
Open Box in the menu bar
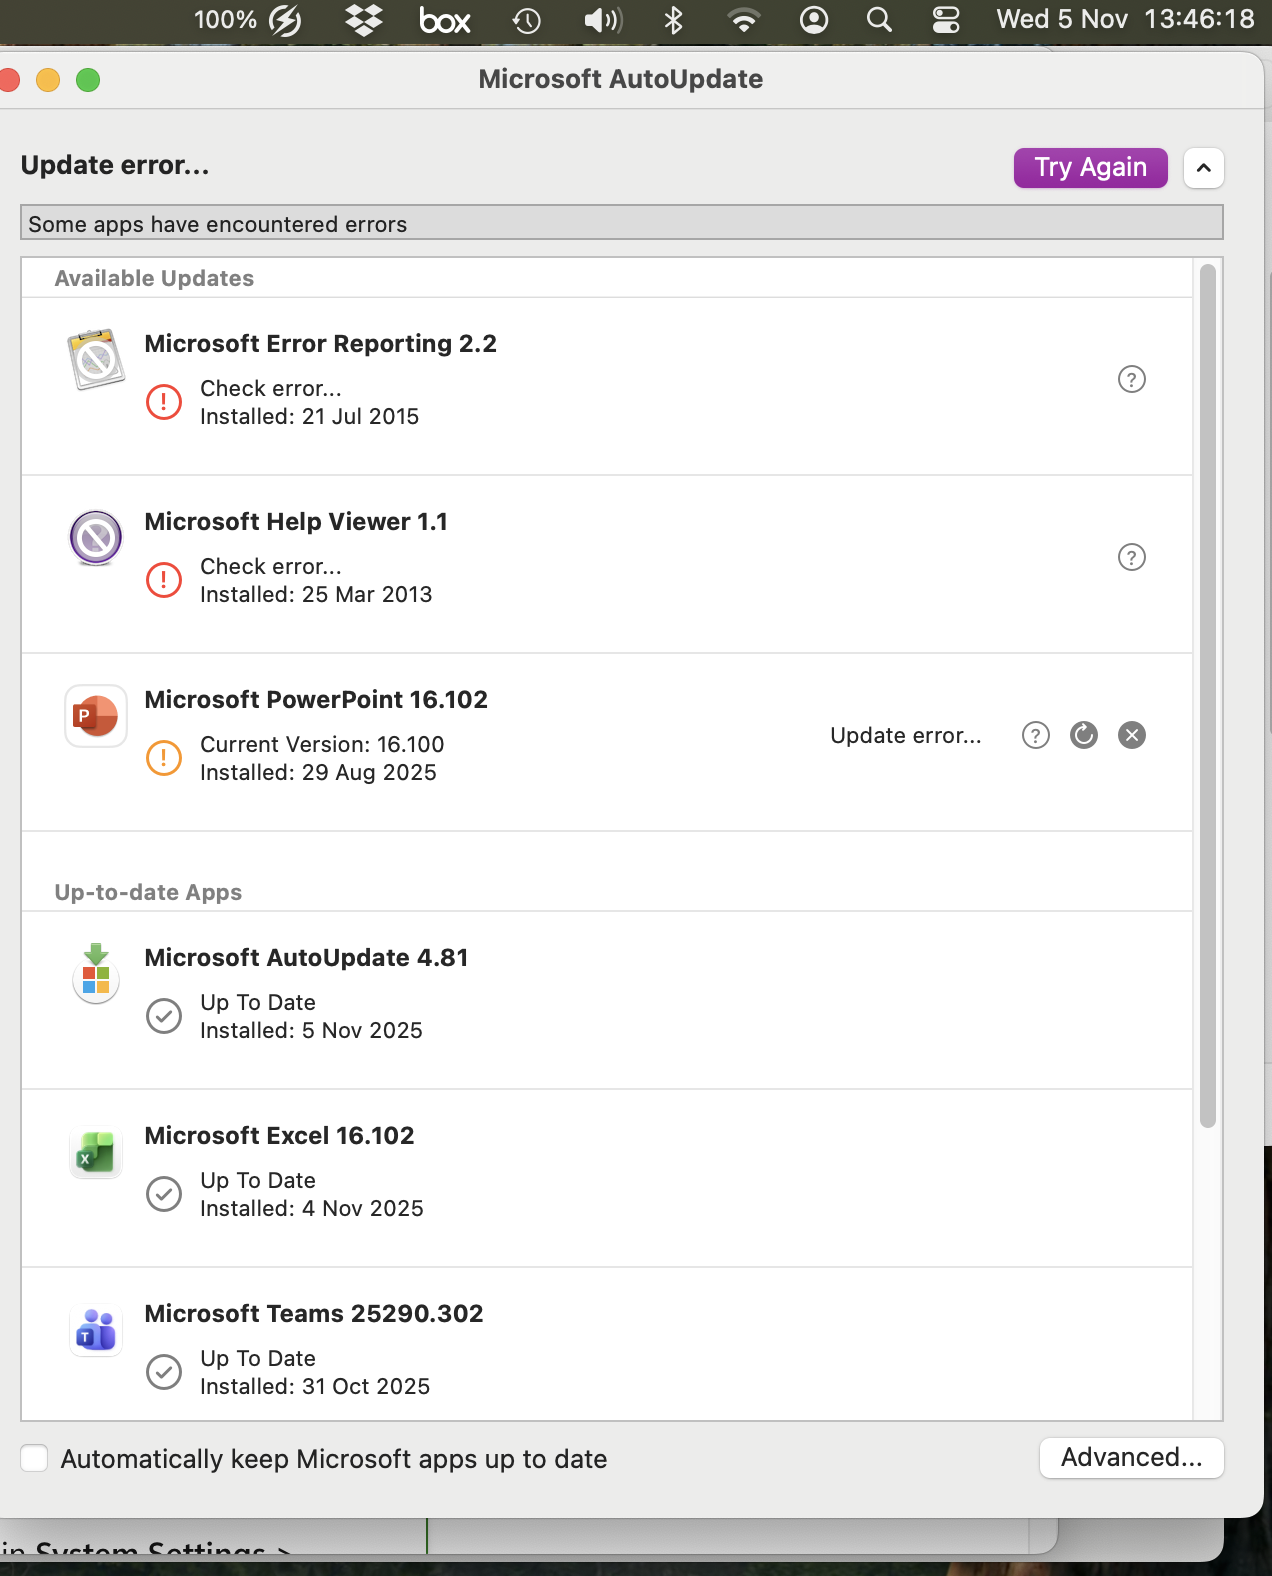445,20
